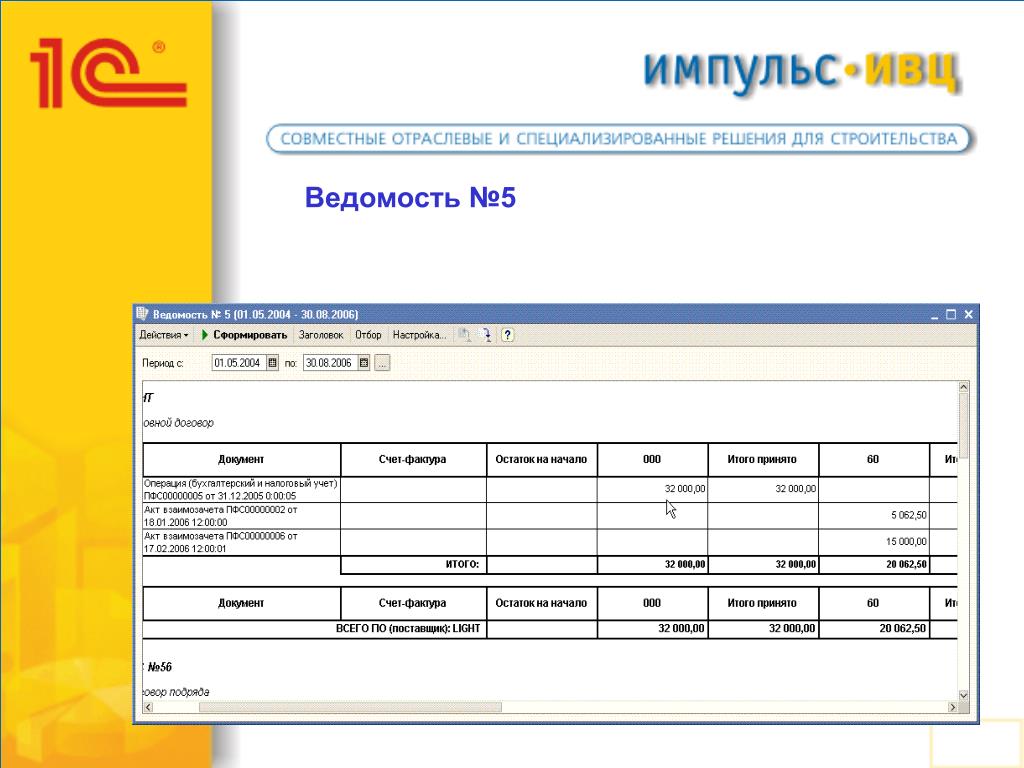
Task: Click the №56 contract heading
Action: (x=159, y=667)
